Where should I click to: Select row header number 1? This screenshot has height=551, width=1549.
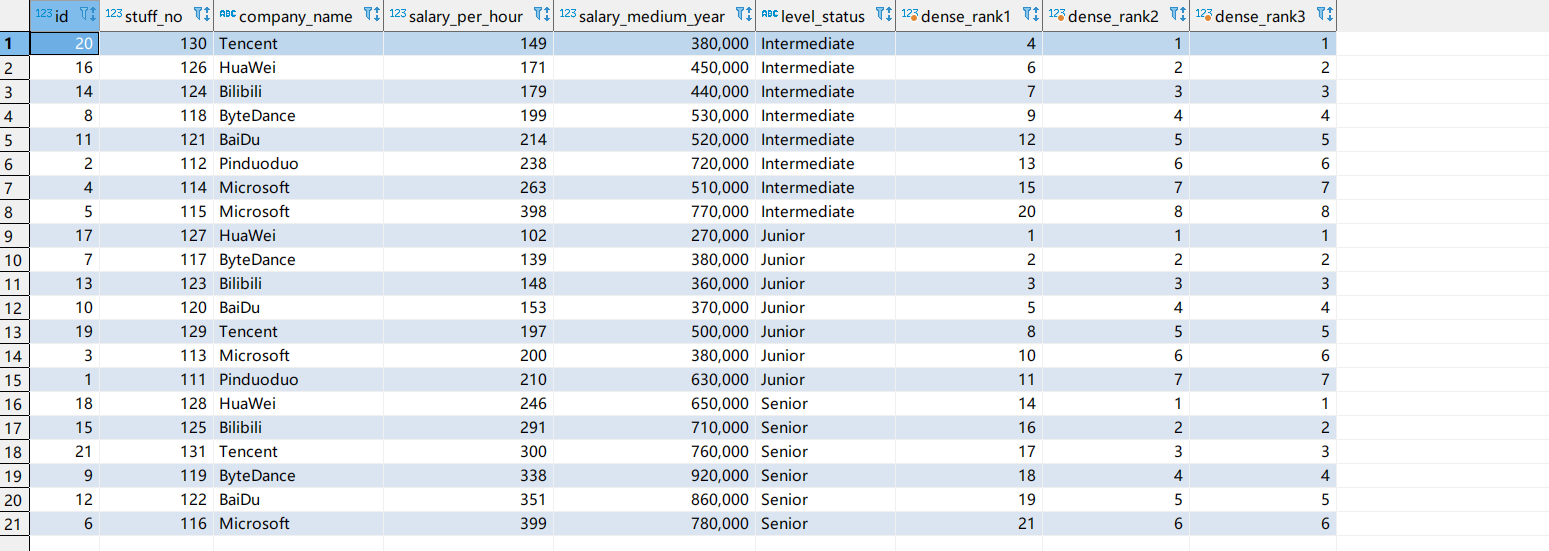15,43
